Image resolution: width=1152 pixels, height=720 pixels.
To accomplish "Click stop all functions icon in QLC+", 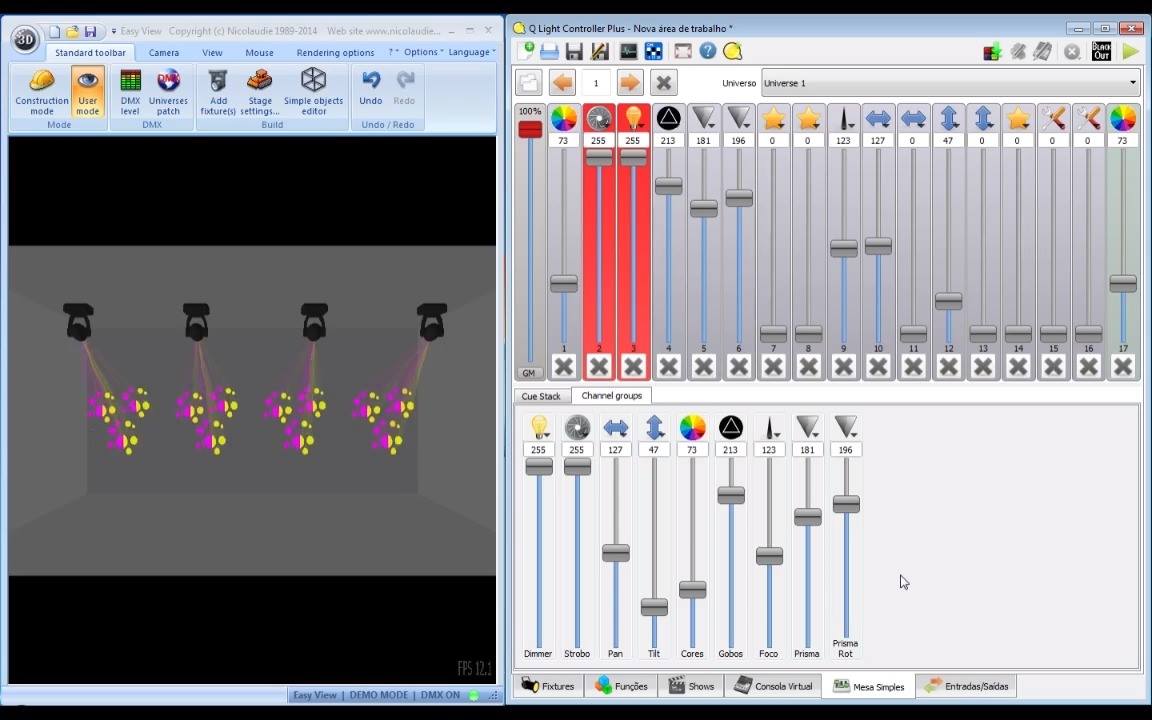I will pyautogui.click(x=1072, y=51).
